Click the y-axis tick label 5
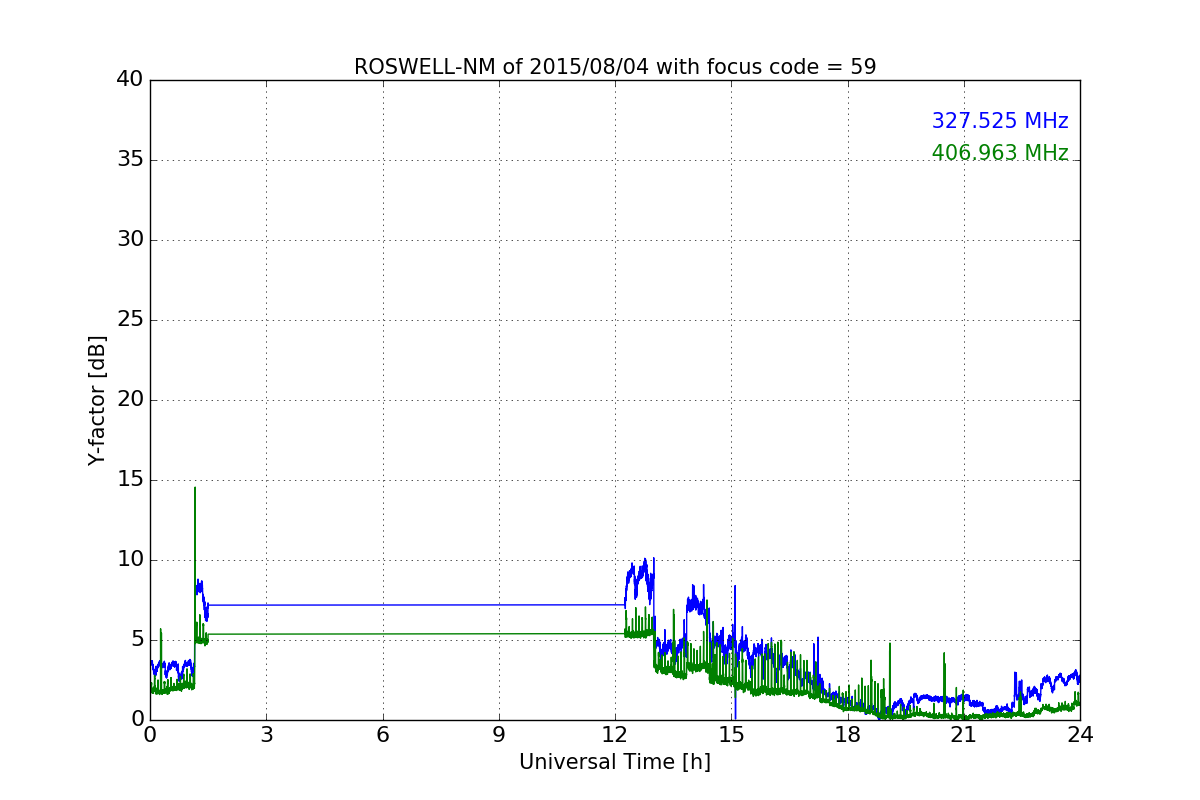The image size is (1200, 800). coord(136,640)
